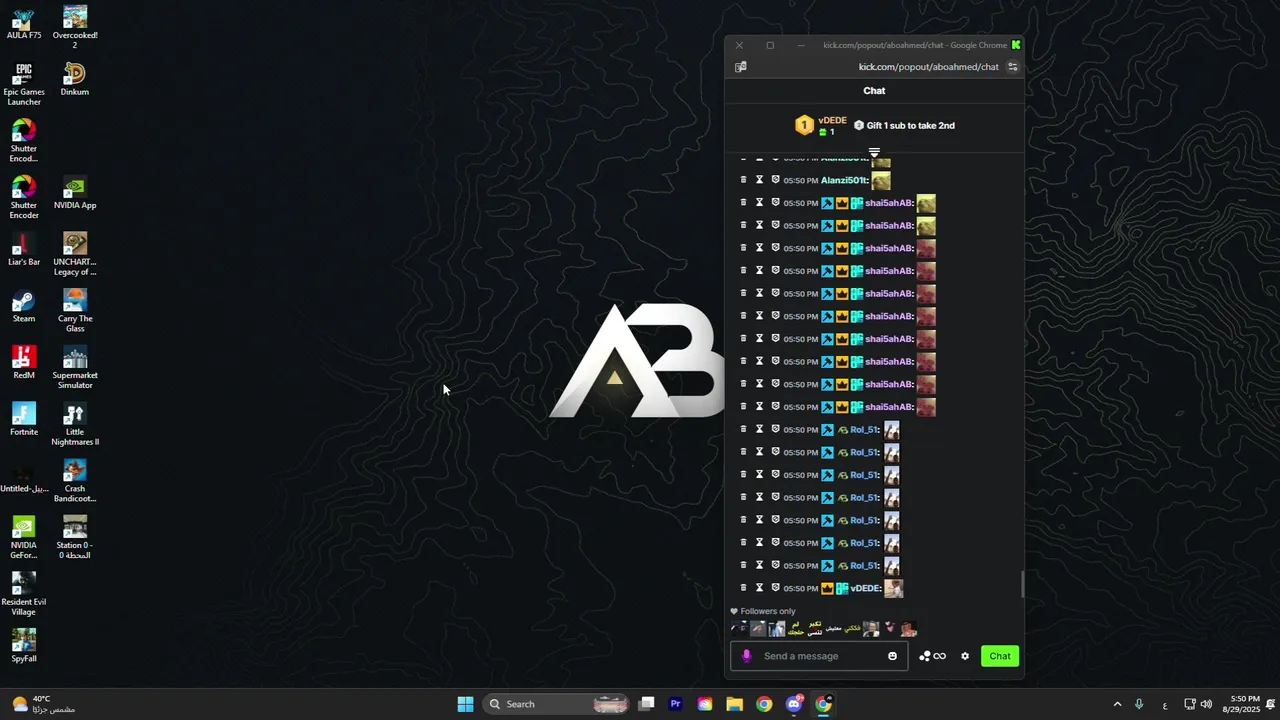Open channel points infinity menu
Screen dimensions: 1280x720
(932, 656)
